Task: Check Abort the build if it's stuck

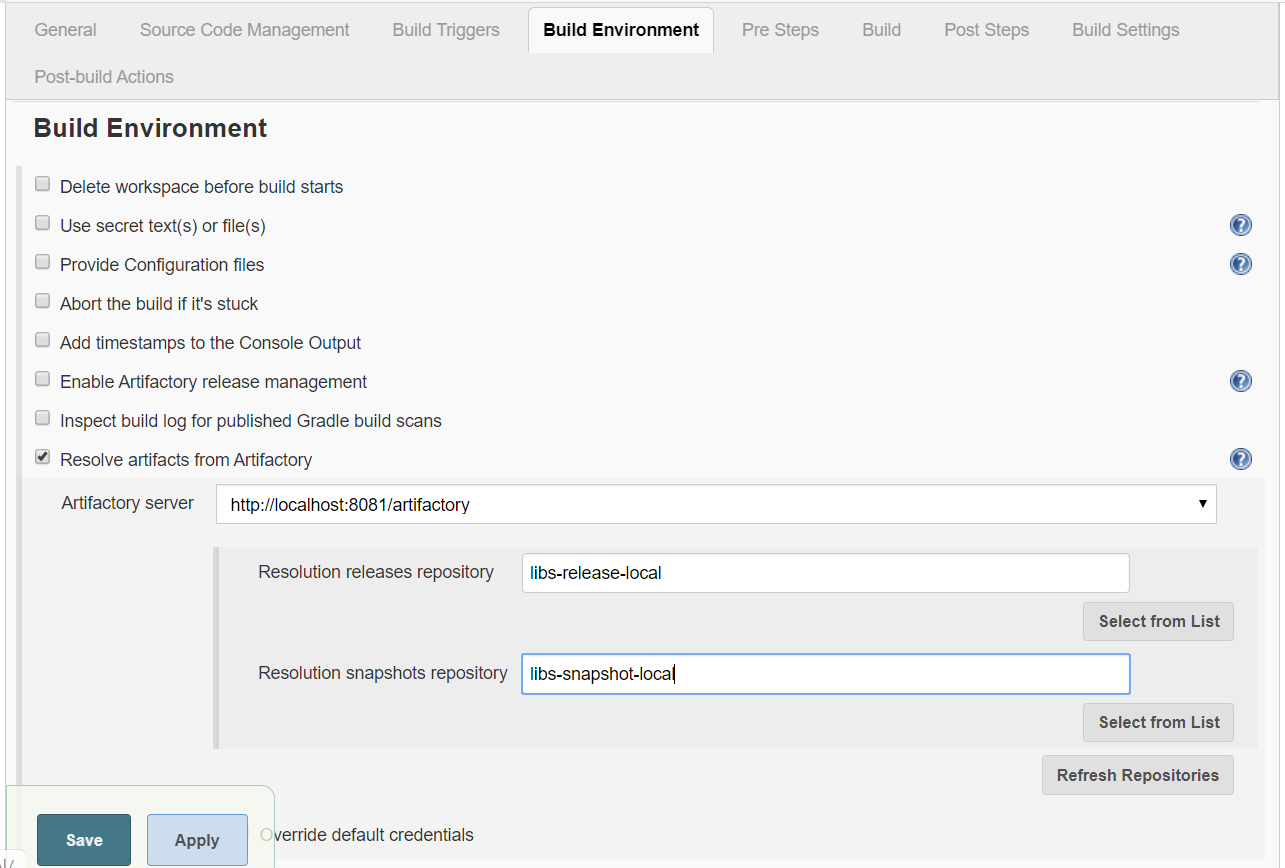Action: coord(43,301)
